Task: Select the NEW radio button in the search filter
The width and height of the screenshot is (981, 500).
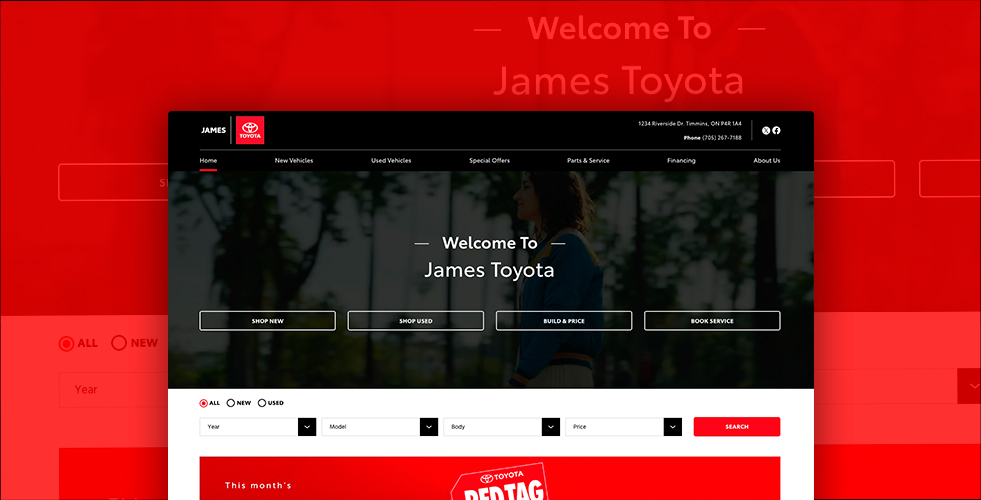Action: point(230,403)
